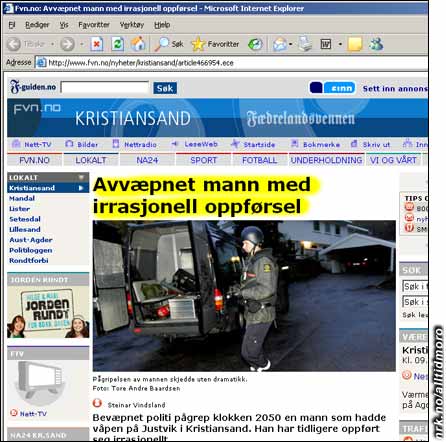Click the F-guiden search input field
Viewport: 446px width, 442px height.
(x=105, y=88)
